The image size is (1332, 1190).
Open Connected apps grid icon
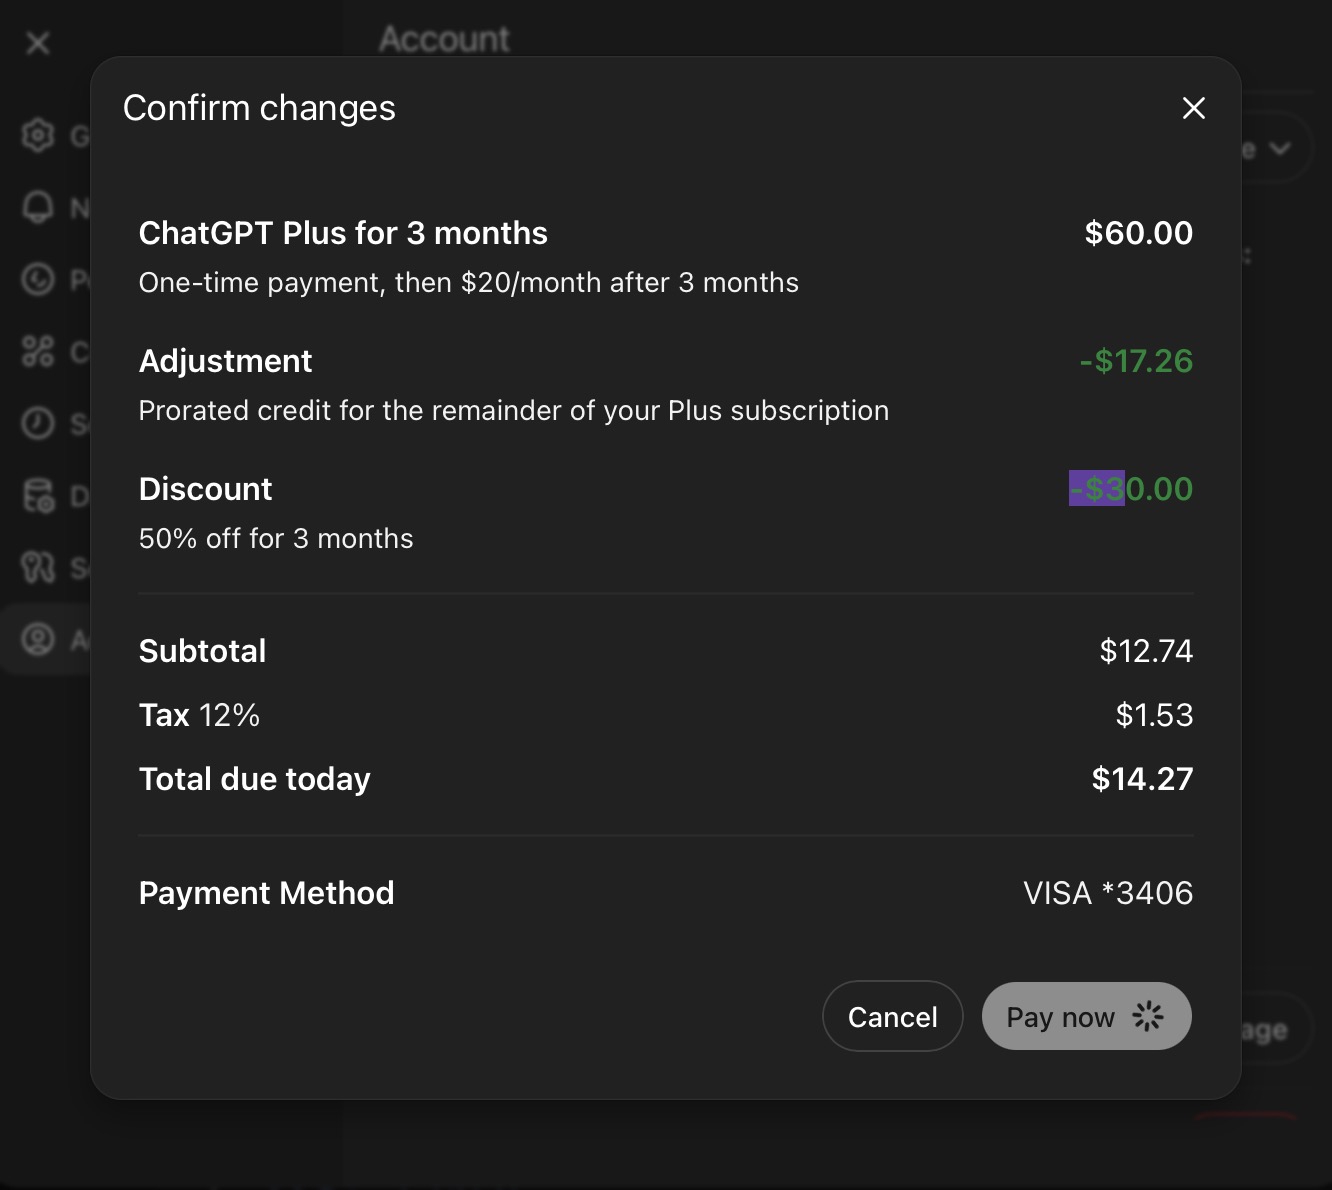pos(38,351)
